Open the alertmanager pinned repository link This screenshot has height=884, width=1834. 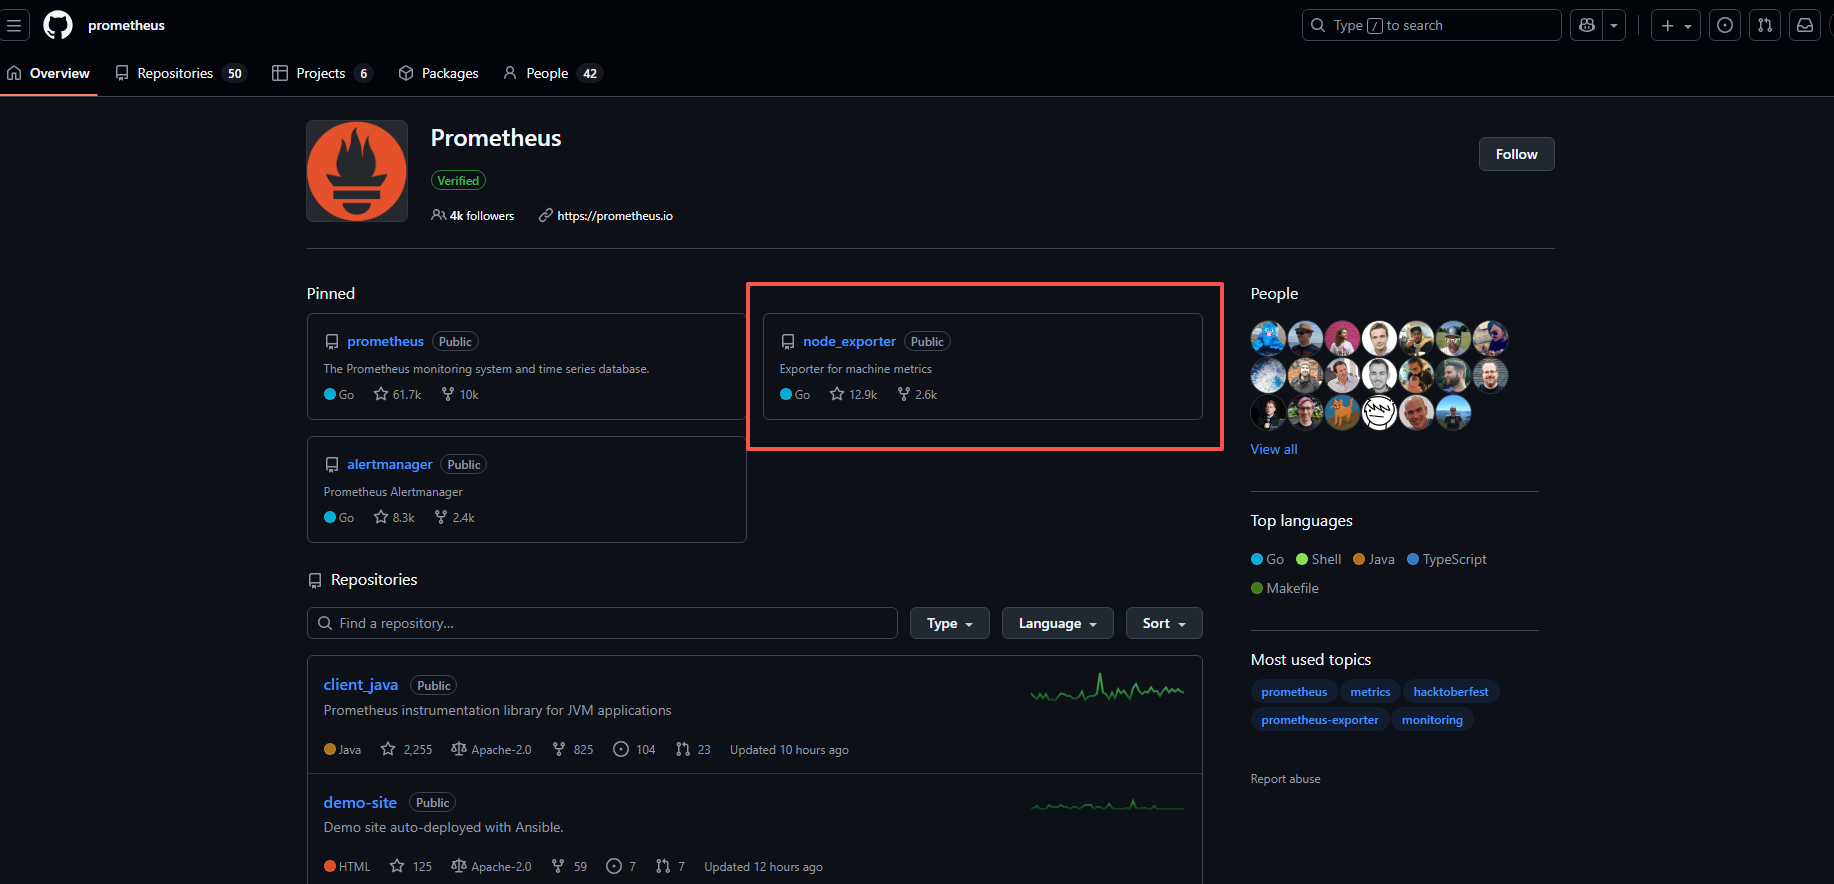click(389, 465)
